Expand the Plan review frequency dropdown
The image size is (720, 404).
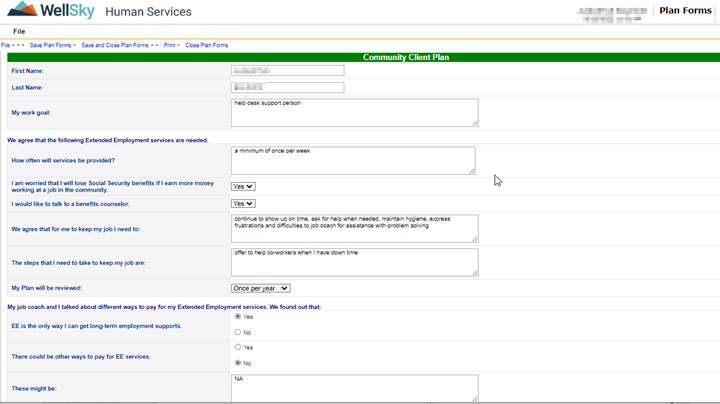coord(260,288)
